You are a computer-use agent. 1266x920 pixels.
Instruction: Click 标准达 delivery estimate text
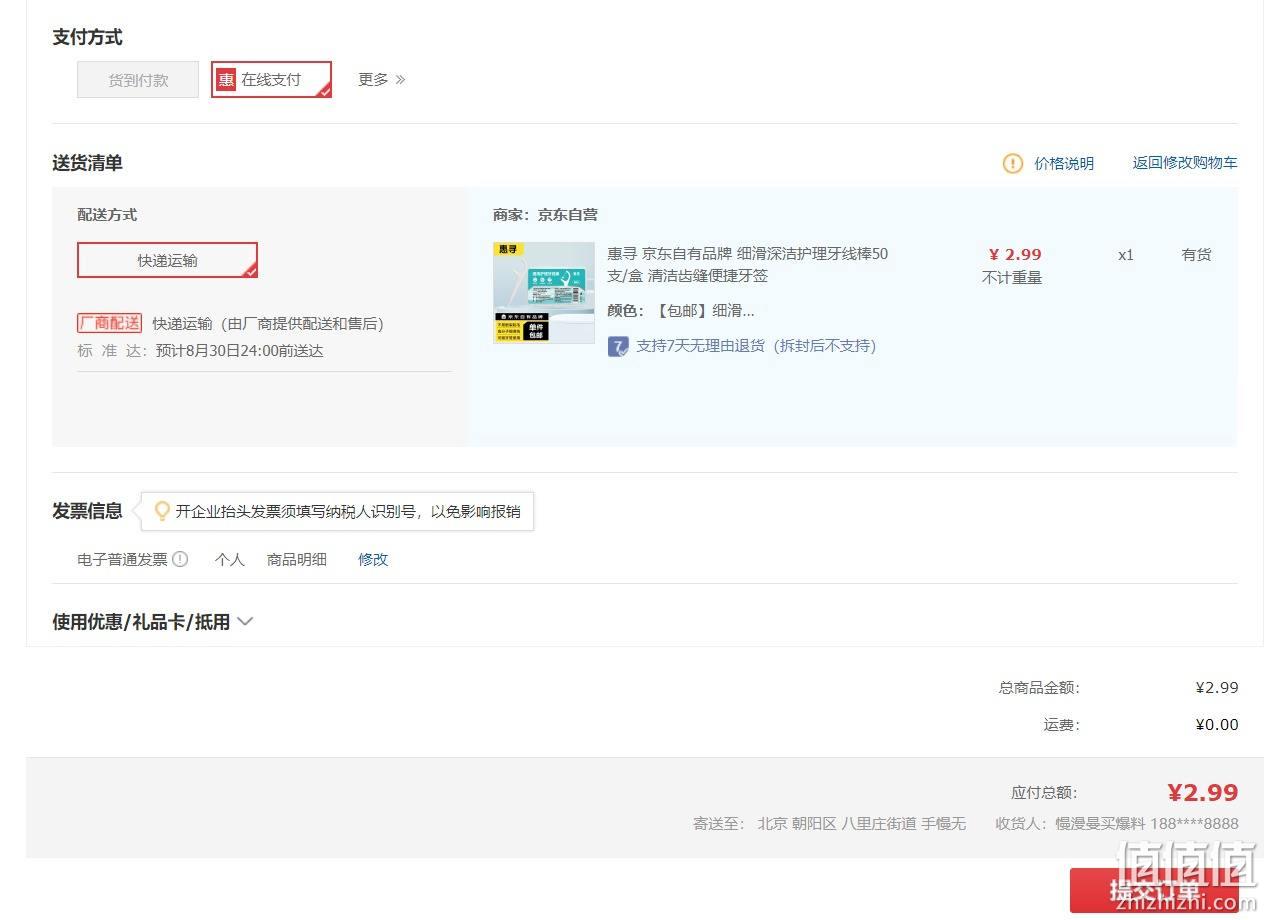200,351
